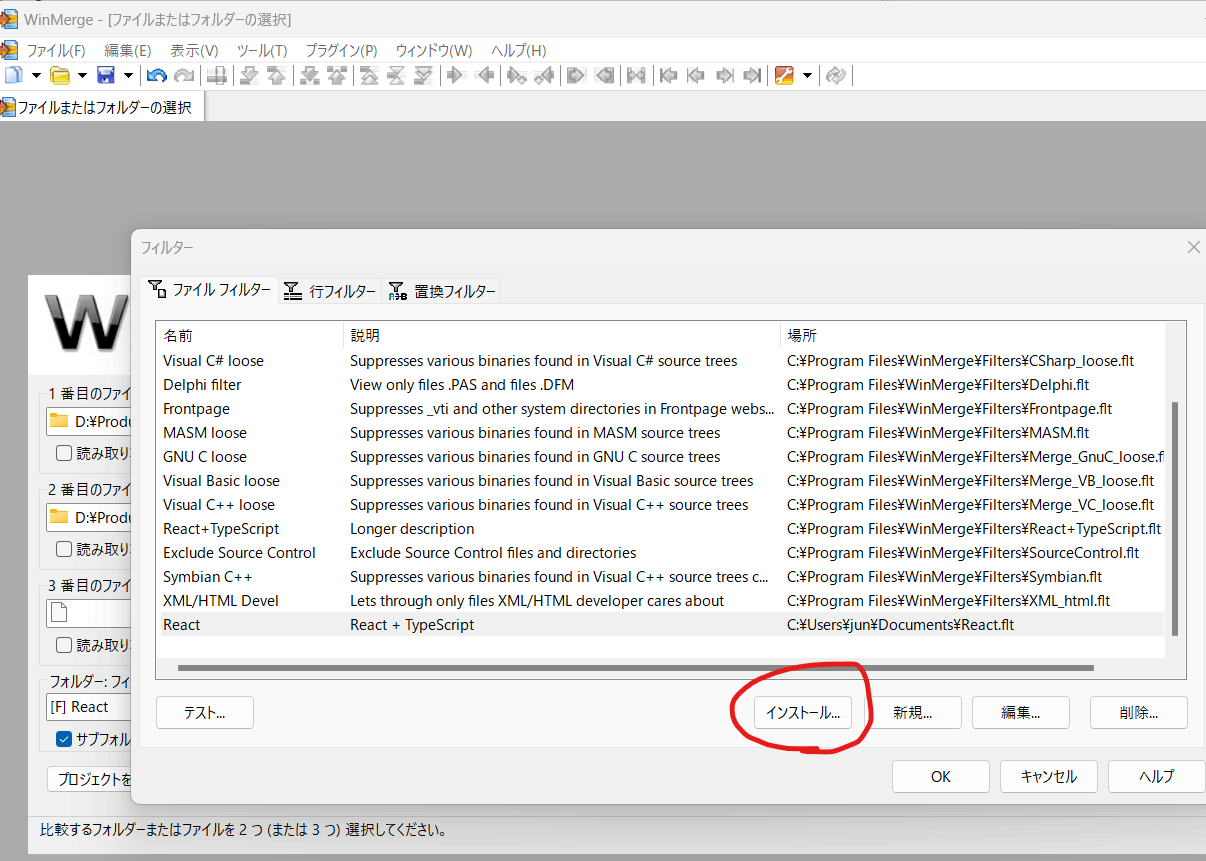Click the left arrow with leading bar icon
Image resolution: width=1206 pixels, height=861 pixels.
point(668,75)
